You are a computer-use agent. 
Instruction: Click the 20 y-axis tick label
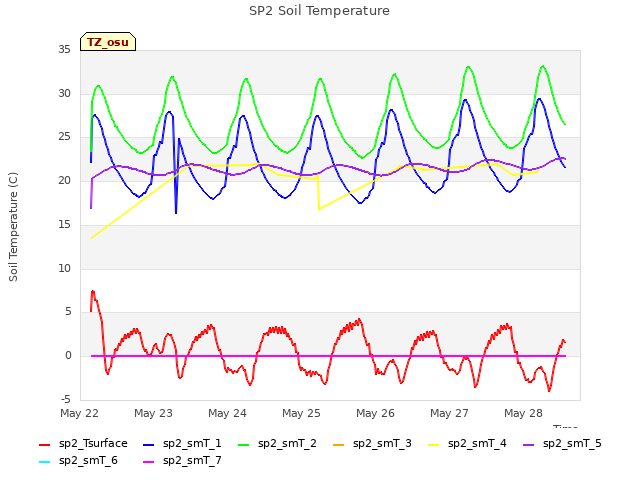(x=64, y=180)
